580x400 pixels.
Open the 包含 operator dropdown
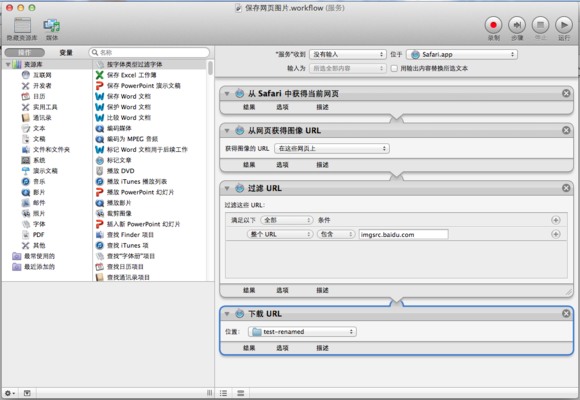(x=336, y=234)
